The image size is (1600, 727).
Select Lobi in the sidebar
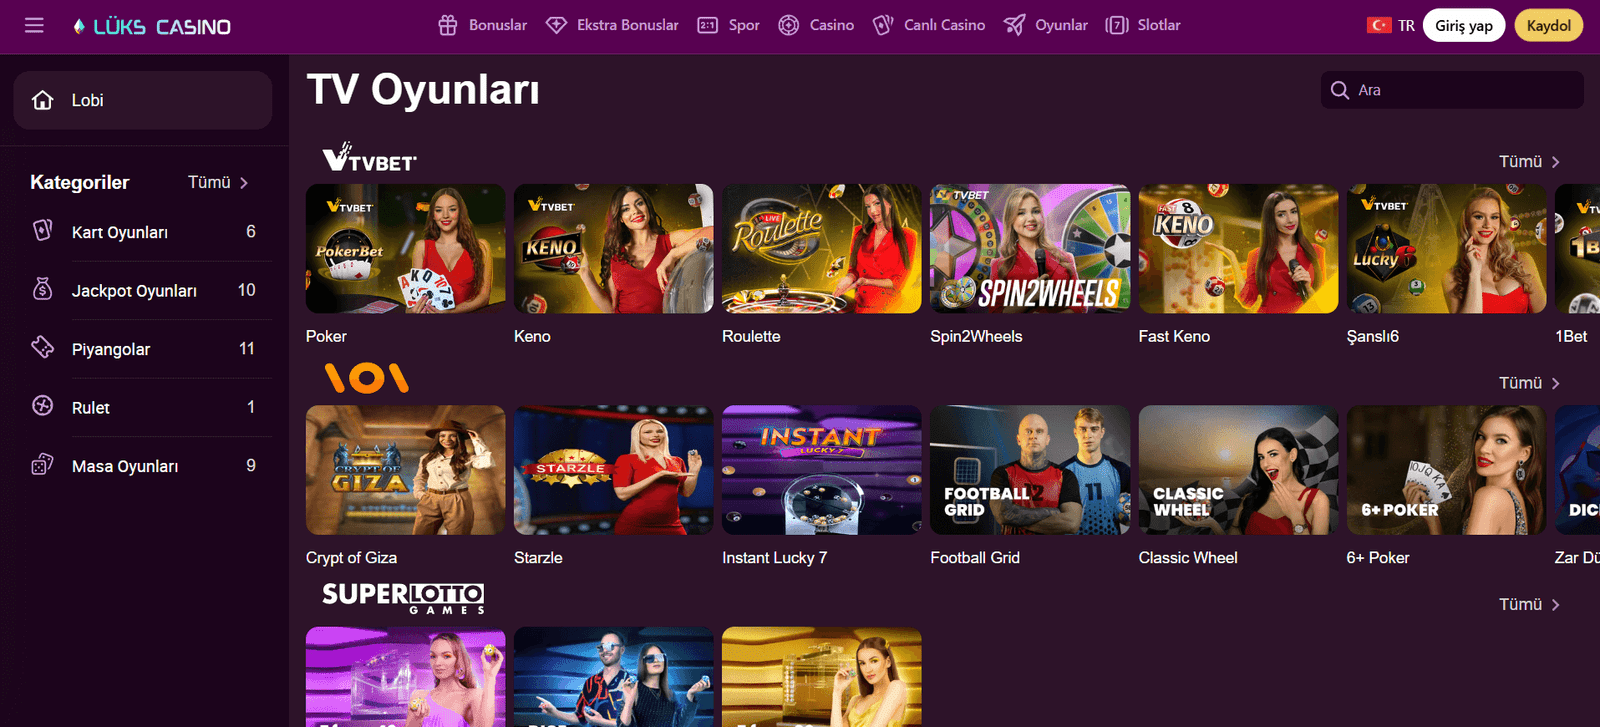[x=143, y=100]
